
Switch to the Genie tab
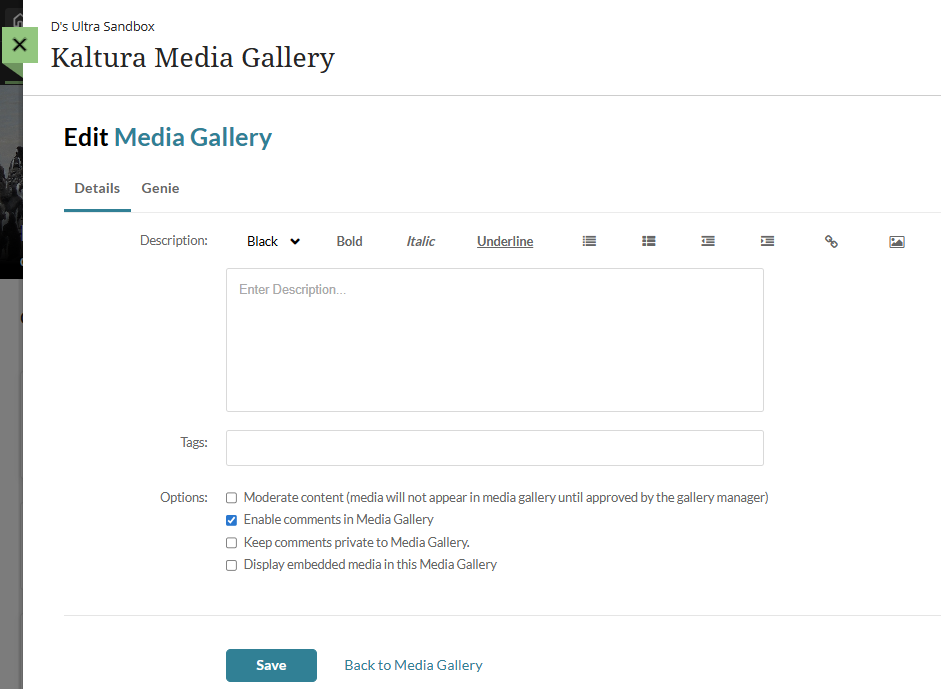160,188
